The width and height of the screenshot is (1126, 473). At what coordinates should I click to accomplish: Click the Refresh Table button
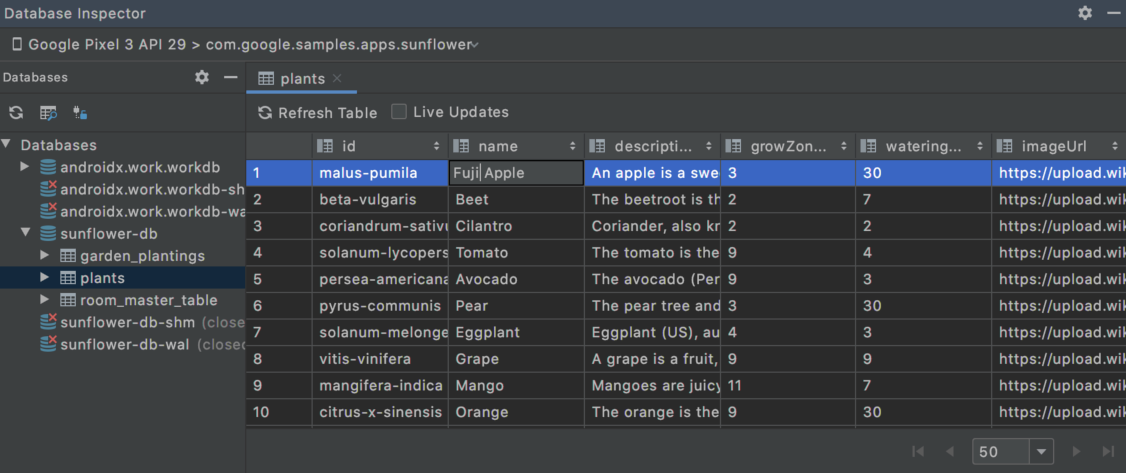click(317, 112)
